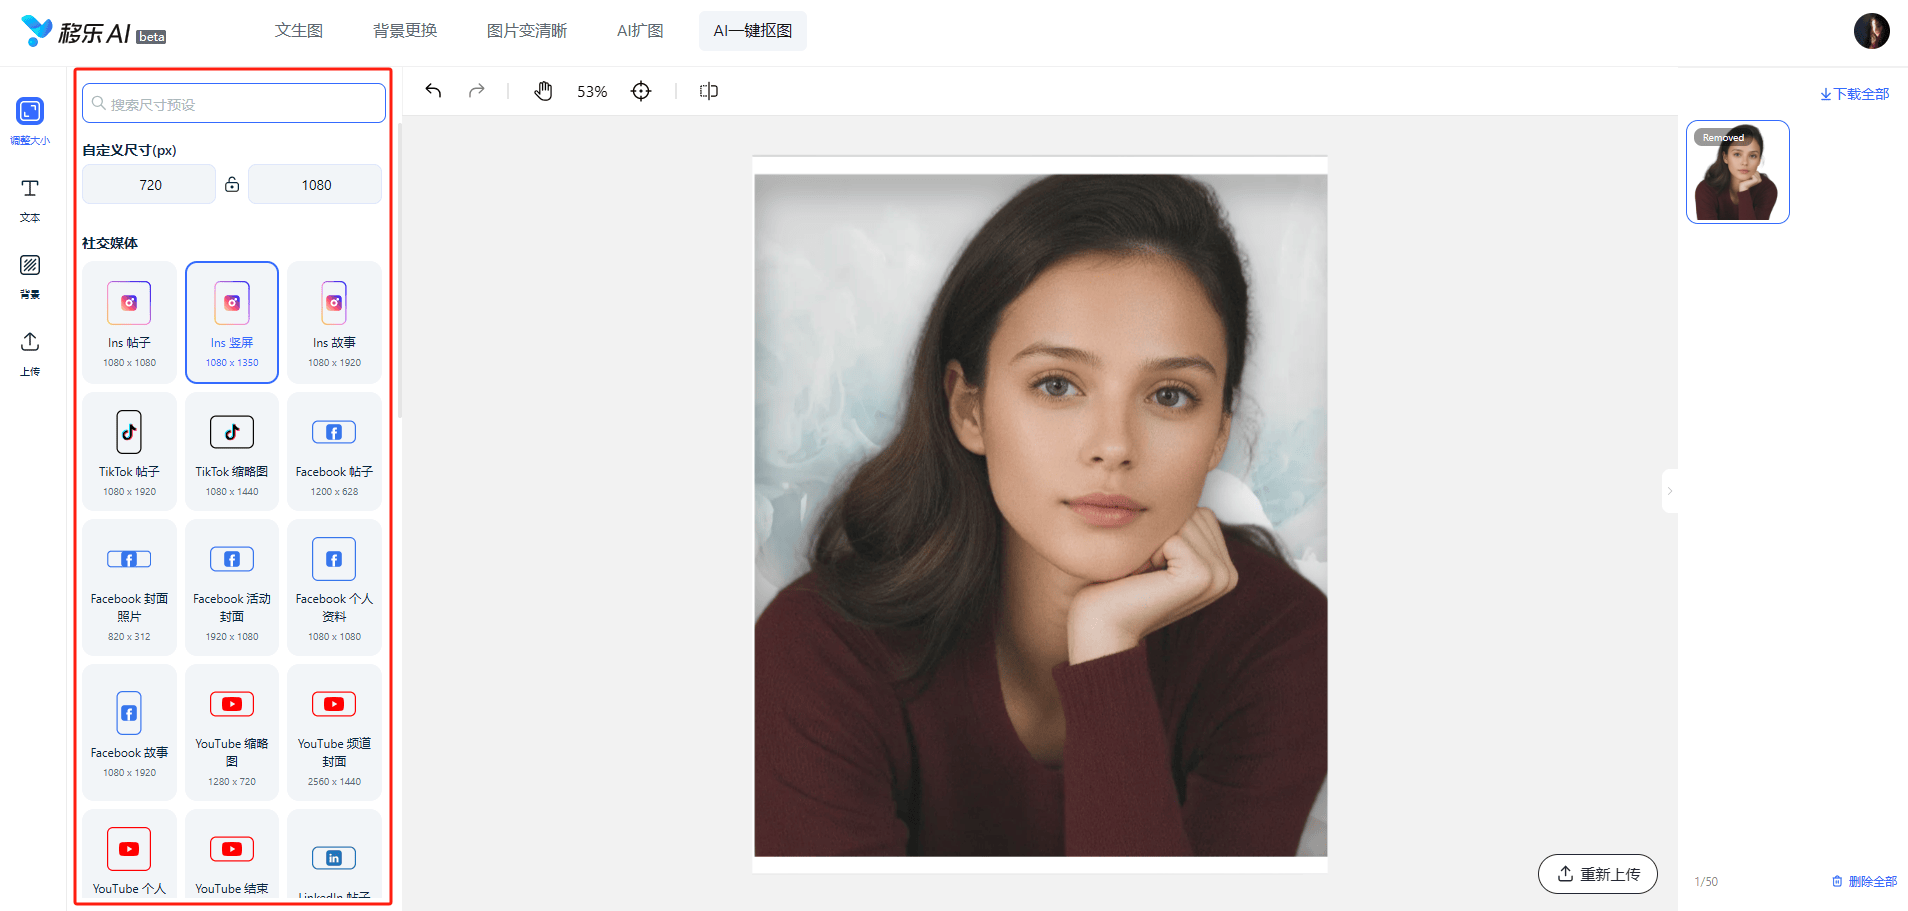This screenshot has height=911, width=1908.
Task: Click the portrait image on canvas
Action: click(x=1040, y=515)
